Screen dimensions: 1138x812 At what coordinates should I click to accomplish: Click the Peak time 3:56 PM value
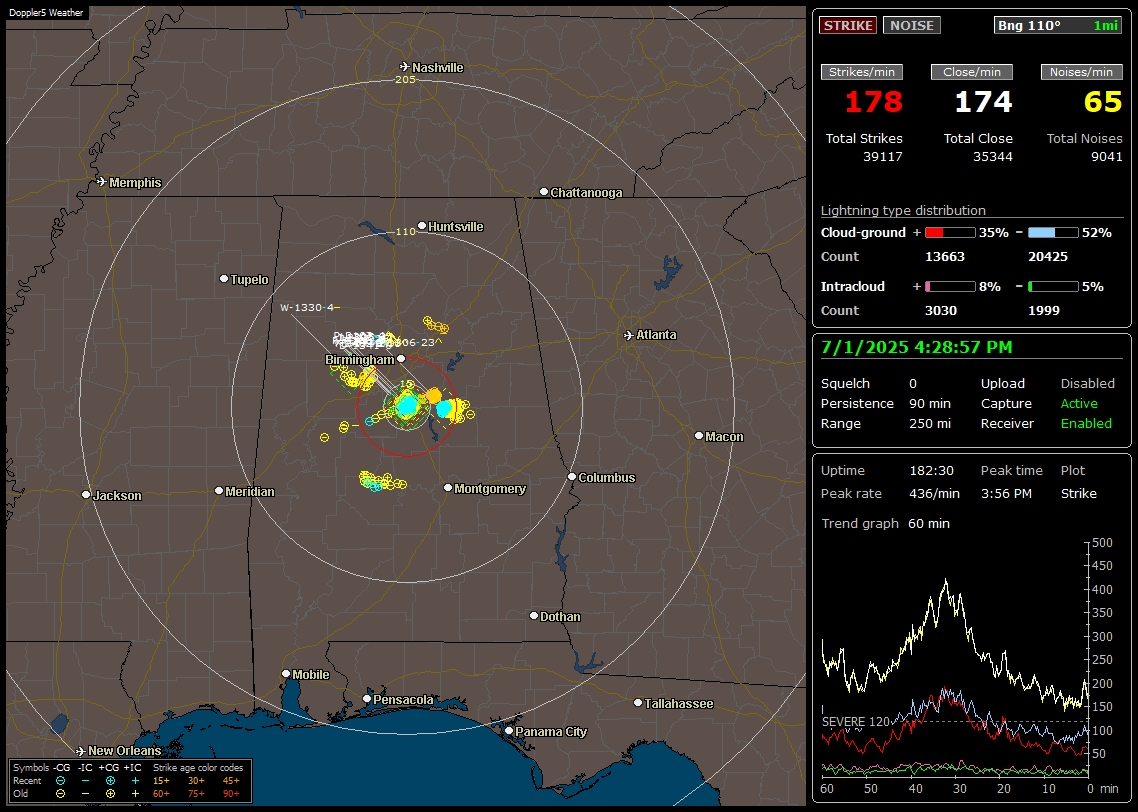(1006, 494)
